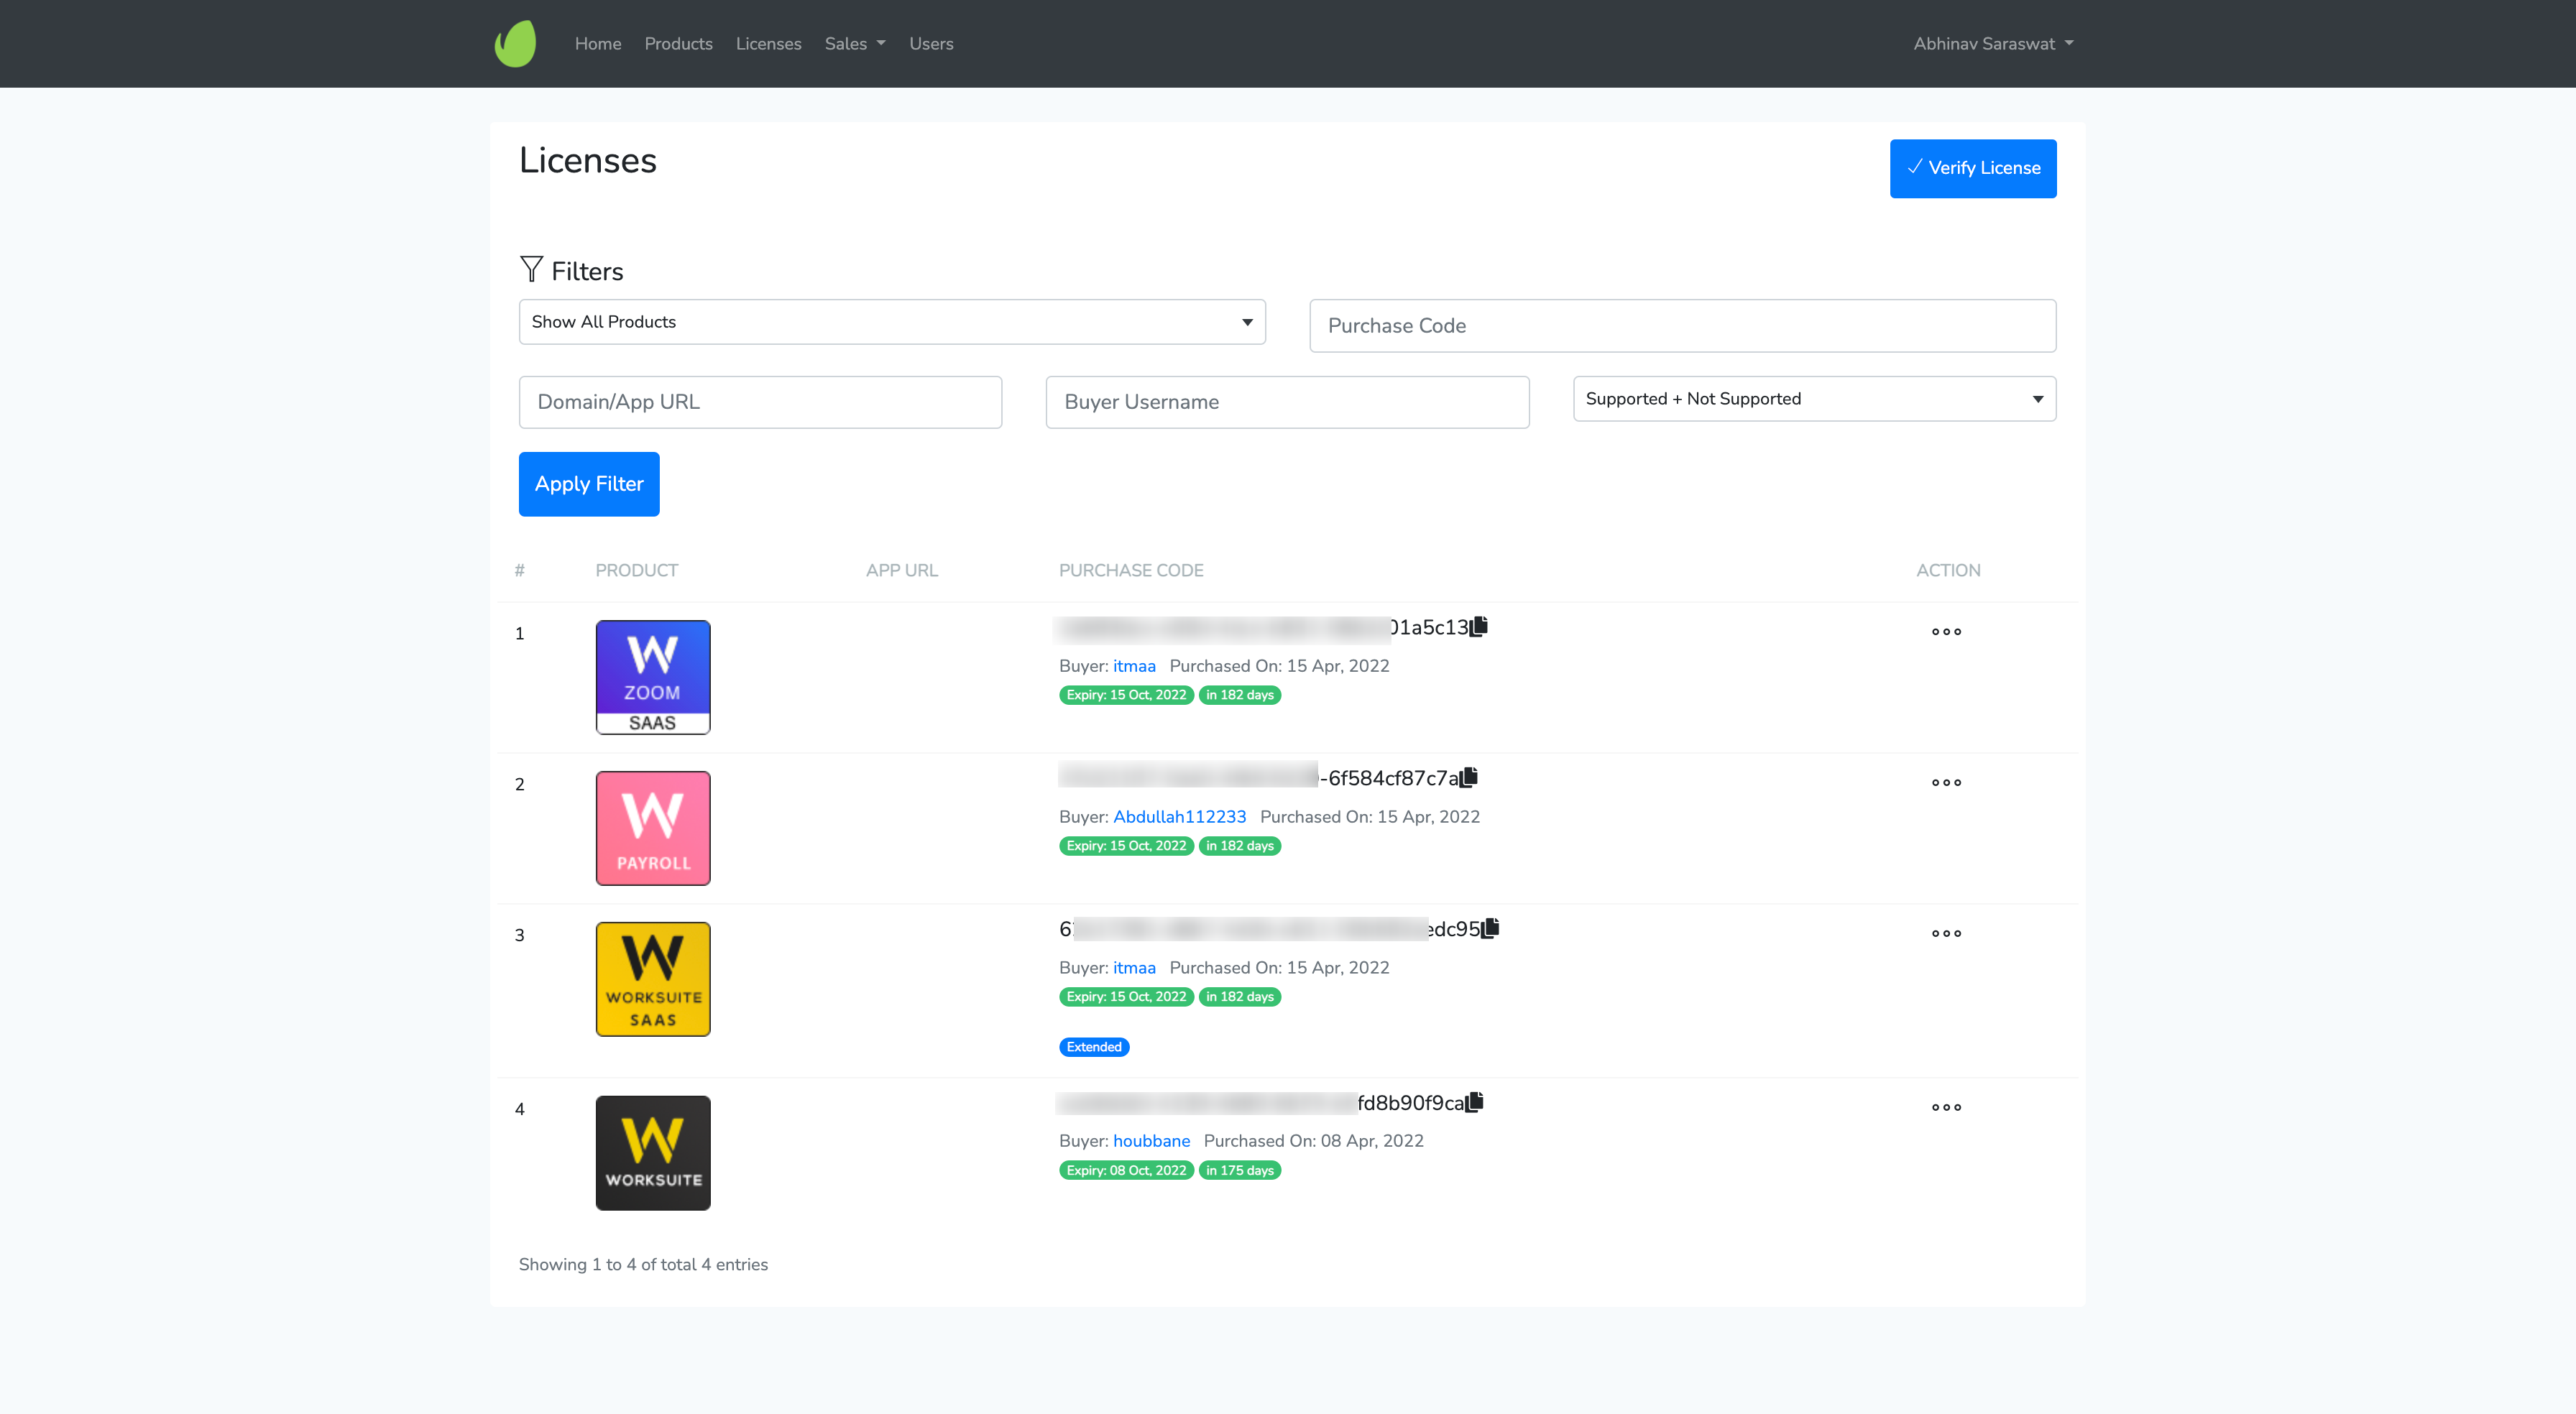Go to the Products nav item

tap(678, 44)
